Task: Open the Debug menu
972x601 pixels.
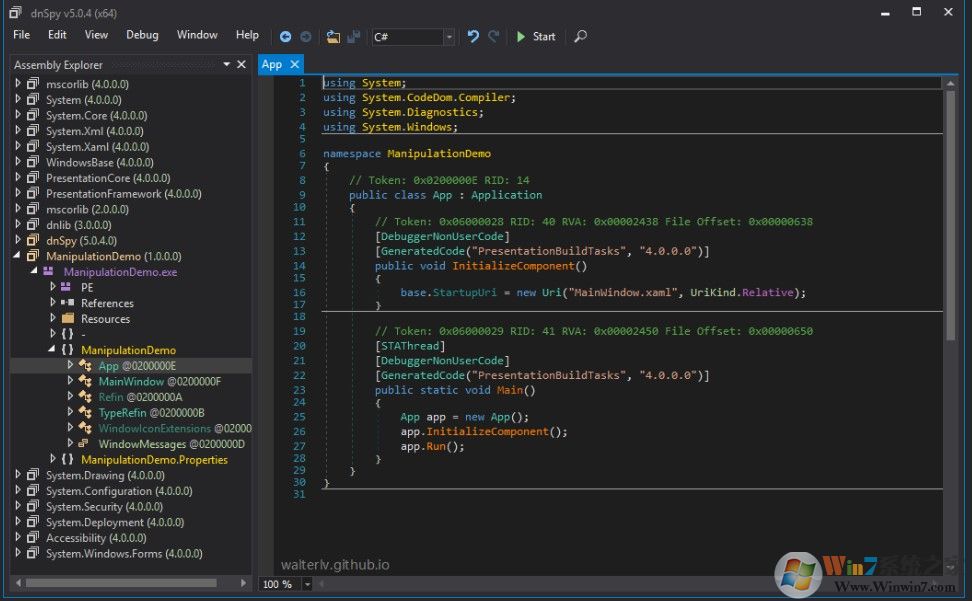Action: 142,35
